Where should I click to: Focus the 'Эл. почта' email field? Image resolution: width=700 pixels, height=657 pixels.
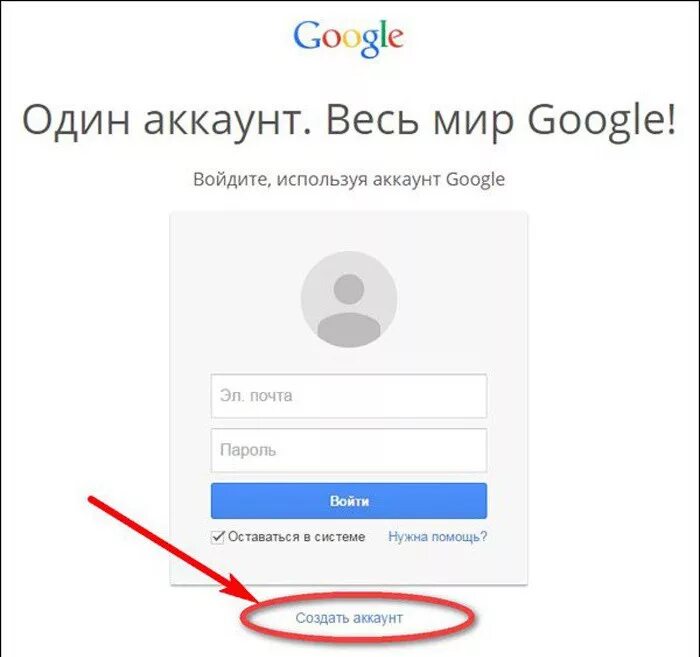pos(349,396)
